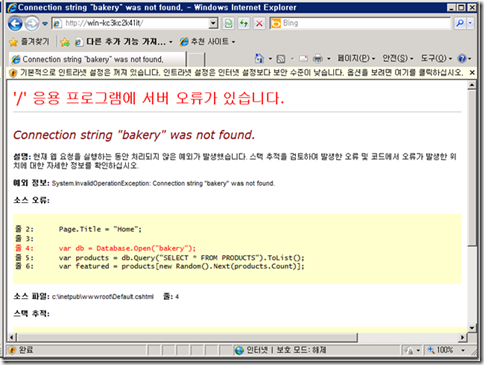The image size is (484, 365).
Task: Click the globe zone icon in the status bar
Action: [239, 350]
